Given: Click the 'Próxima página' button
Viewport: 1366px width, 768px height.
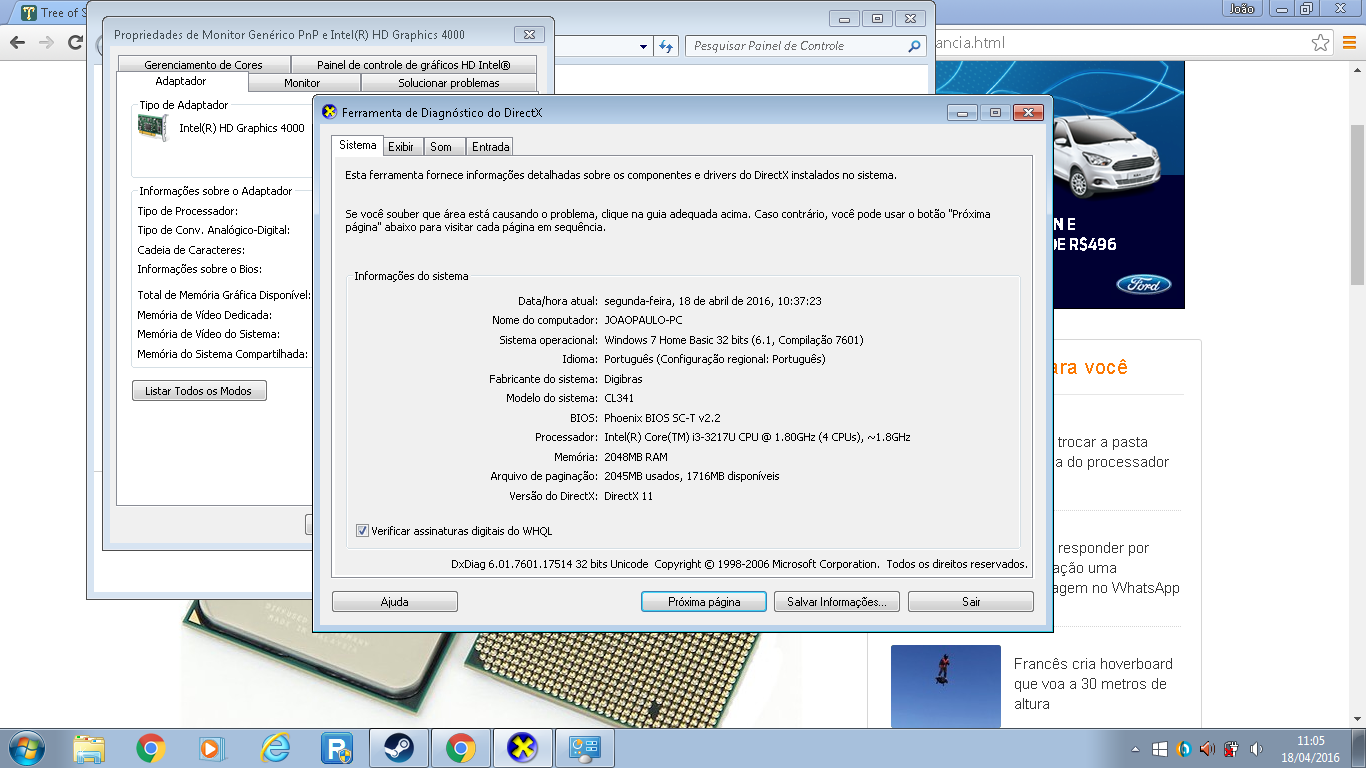Looking at the screenshot, I should (x=704, y=602).
